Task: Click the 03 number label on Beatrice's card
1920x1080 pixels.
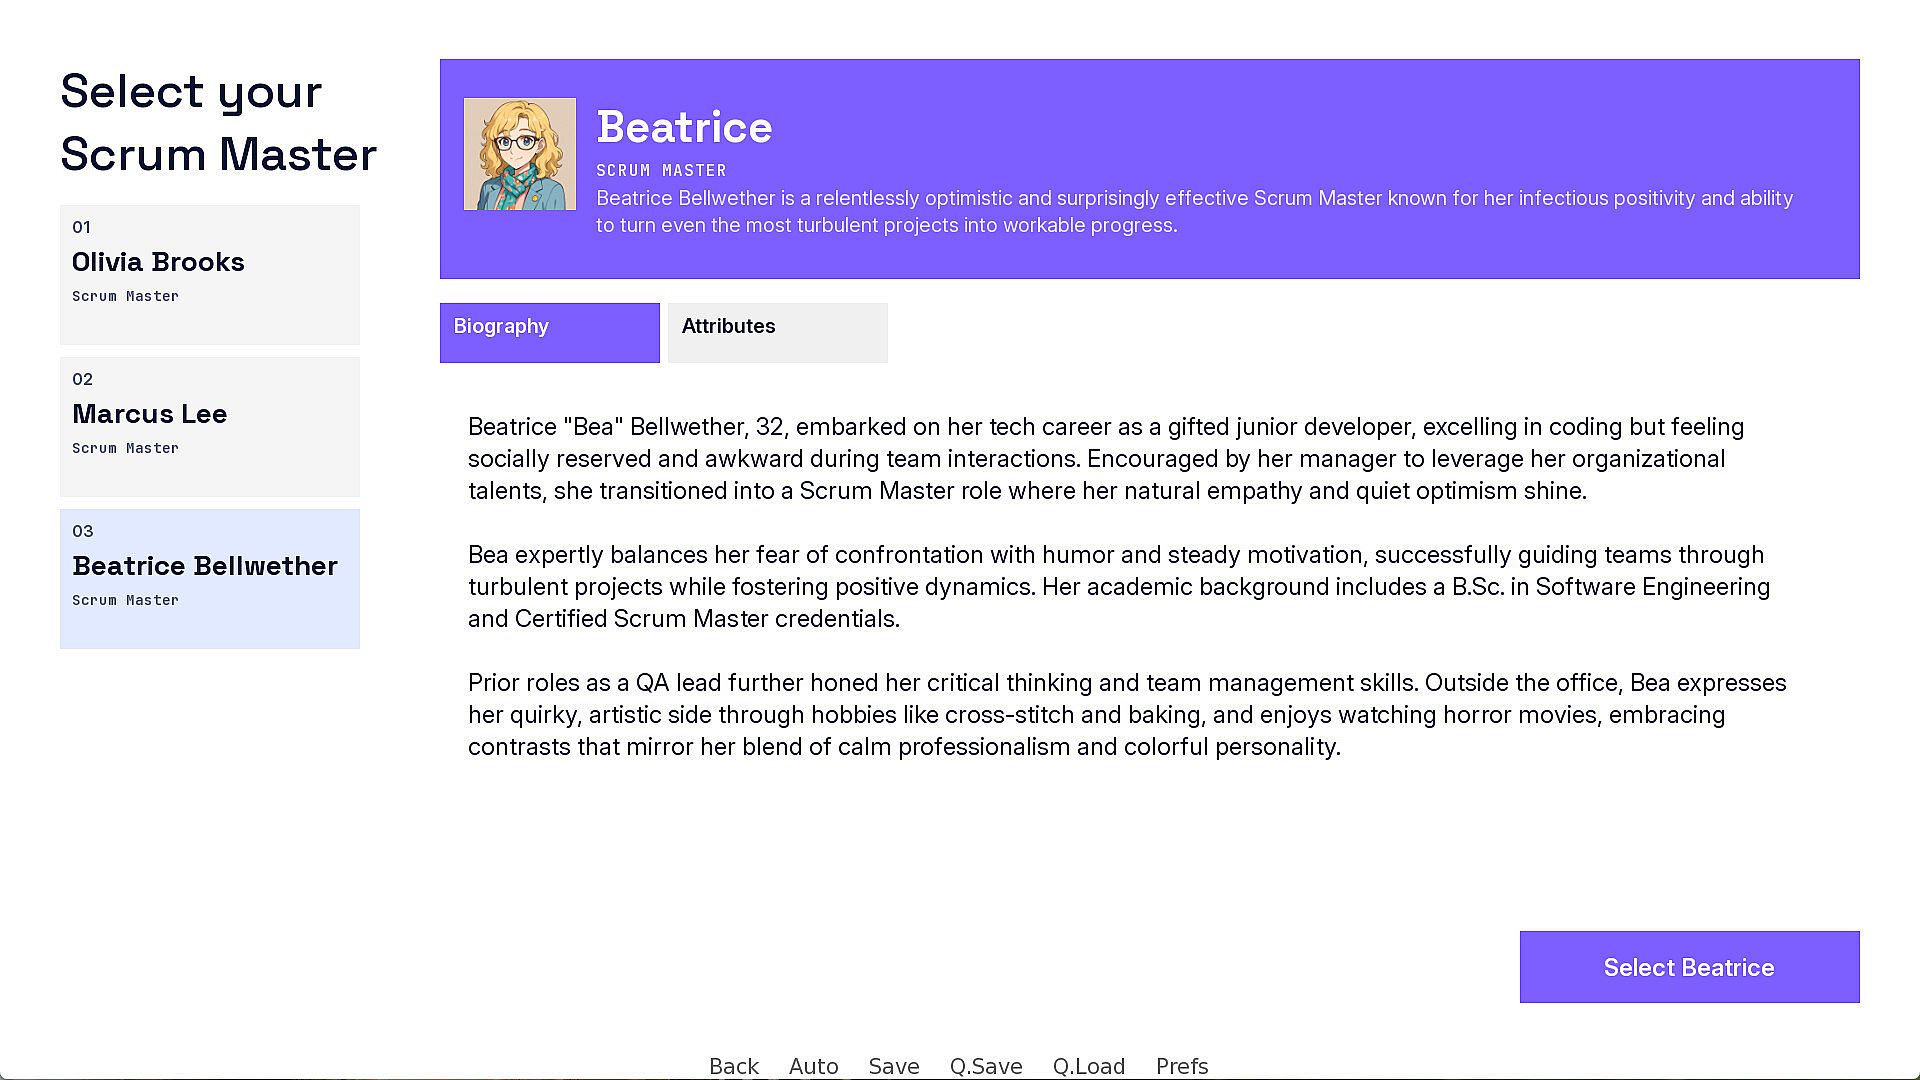Action: (x=83, y=531)
